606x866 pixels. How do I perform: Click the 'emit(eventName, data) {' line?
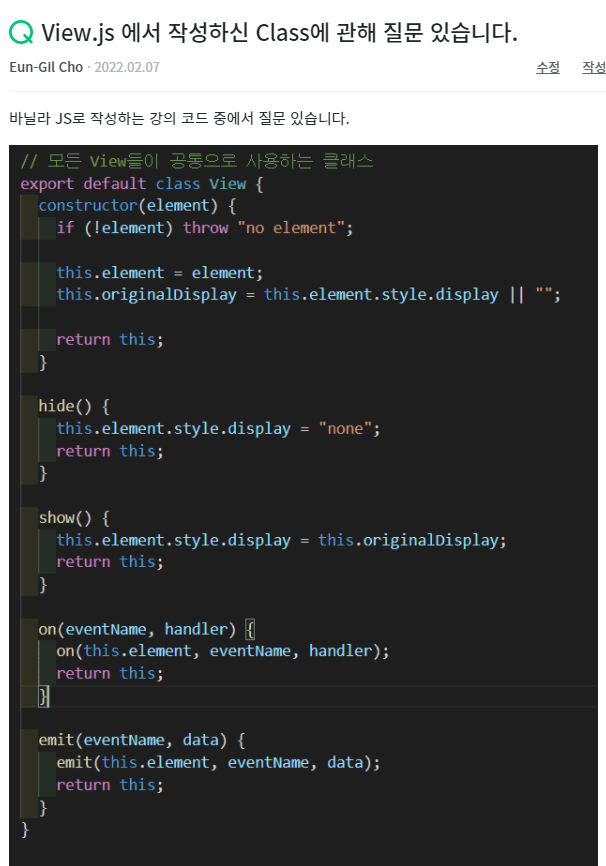point(142,741)
